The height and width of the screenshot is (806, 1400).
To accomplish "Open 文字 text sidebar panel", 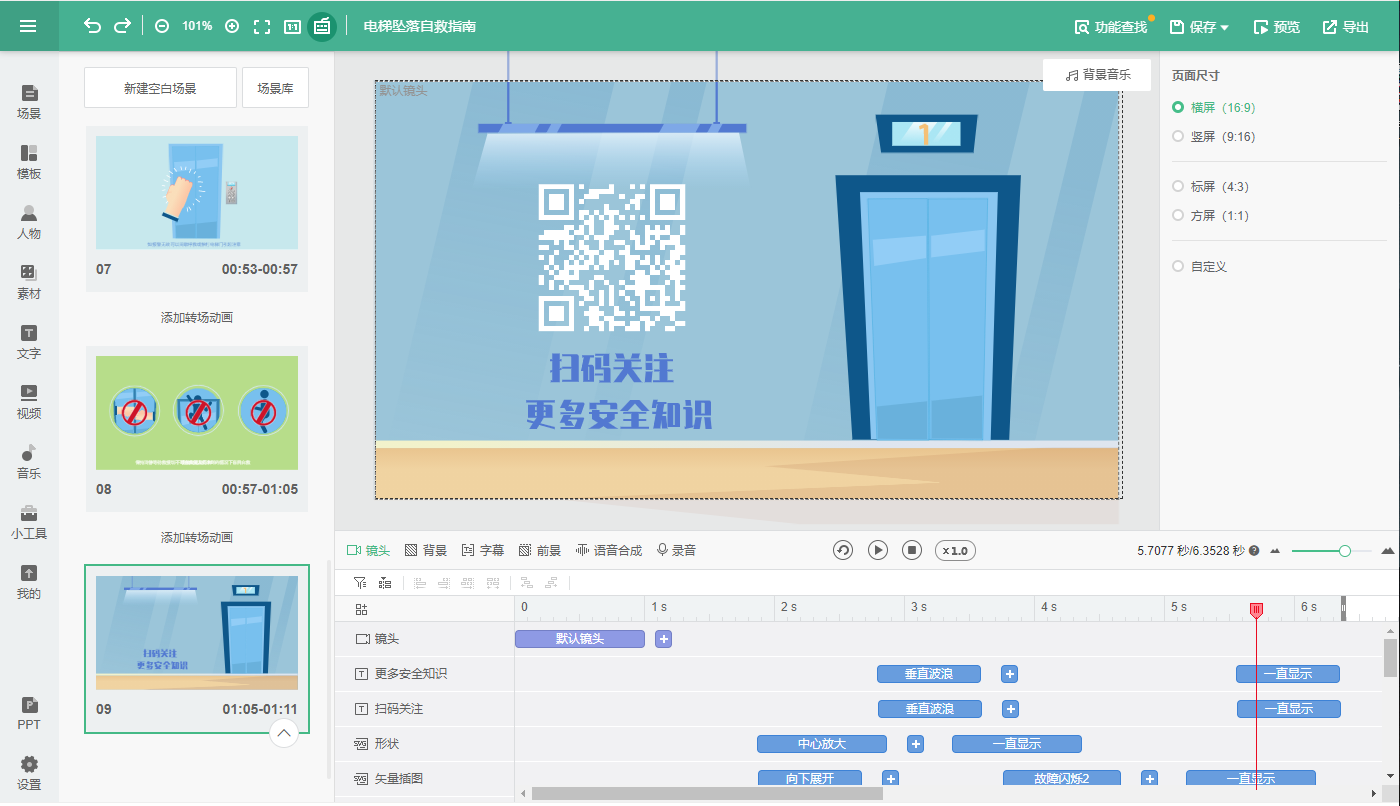I will click(29, 342).
